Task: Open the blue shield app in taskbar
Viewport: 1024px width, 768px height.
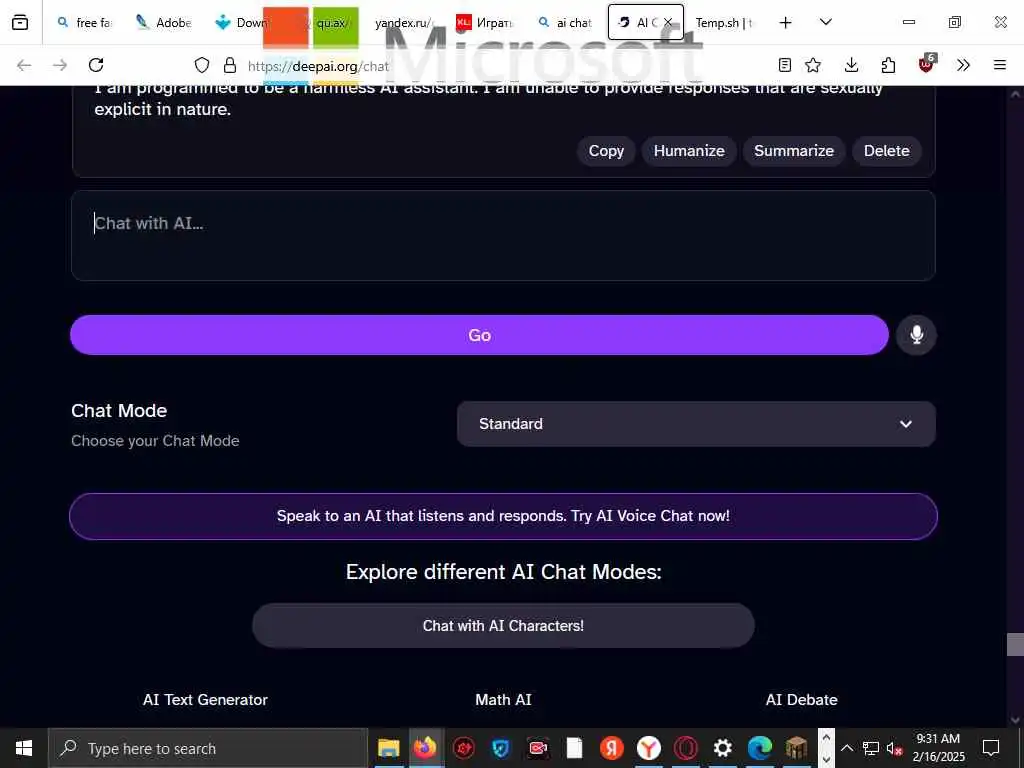Action: pos(501,748)
